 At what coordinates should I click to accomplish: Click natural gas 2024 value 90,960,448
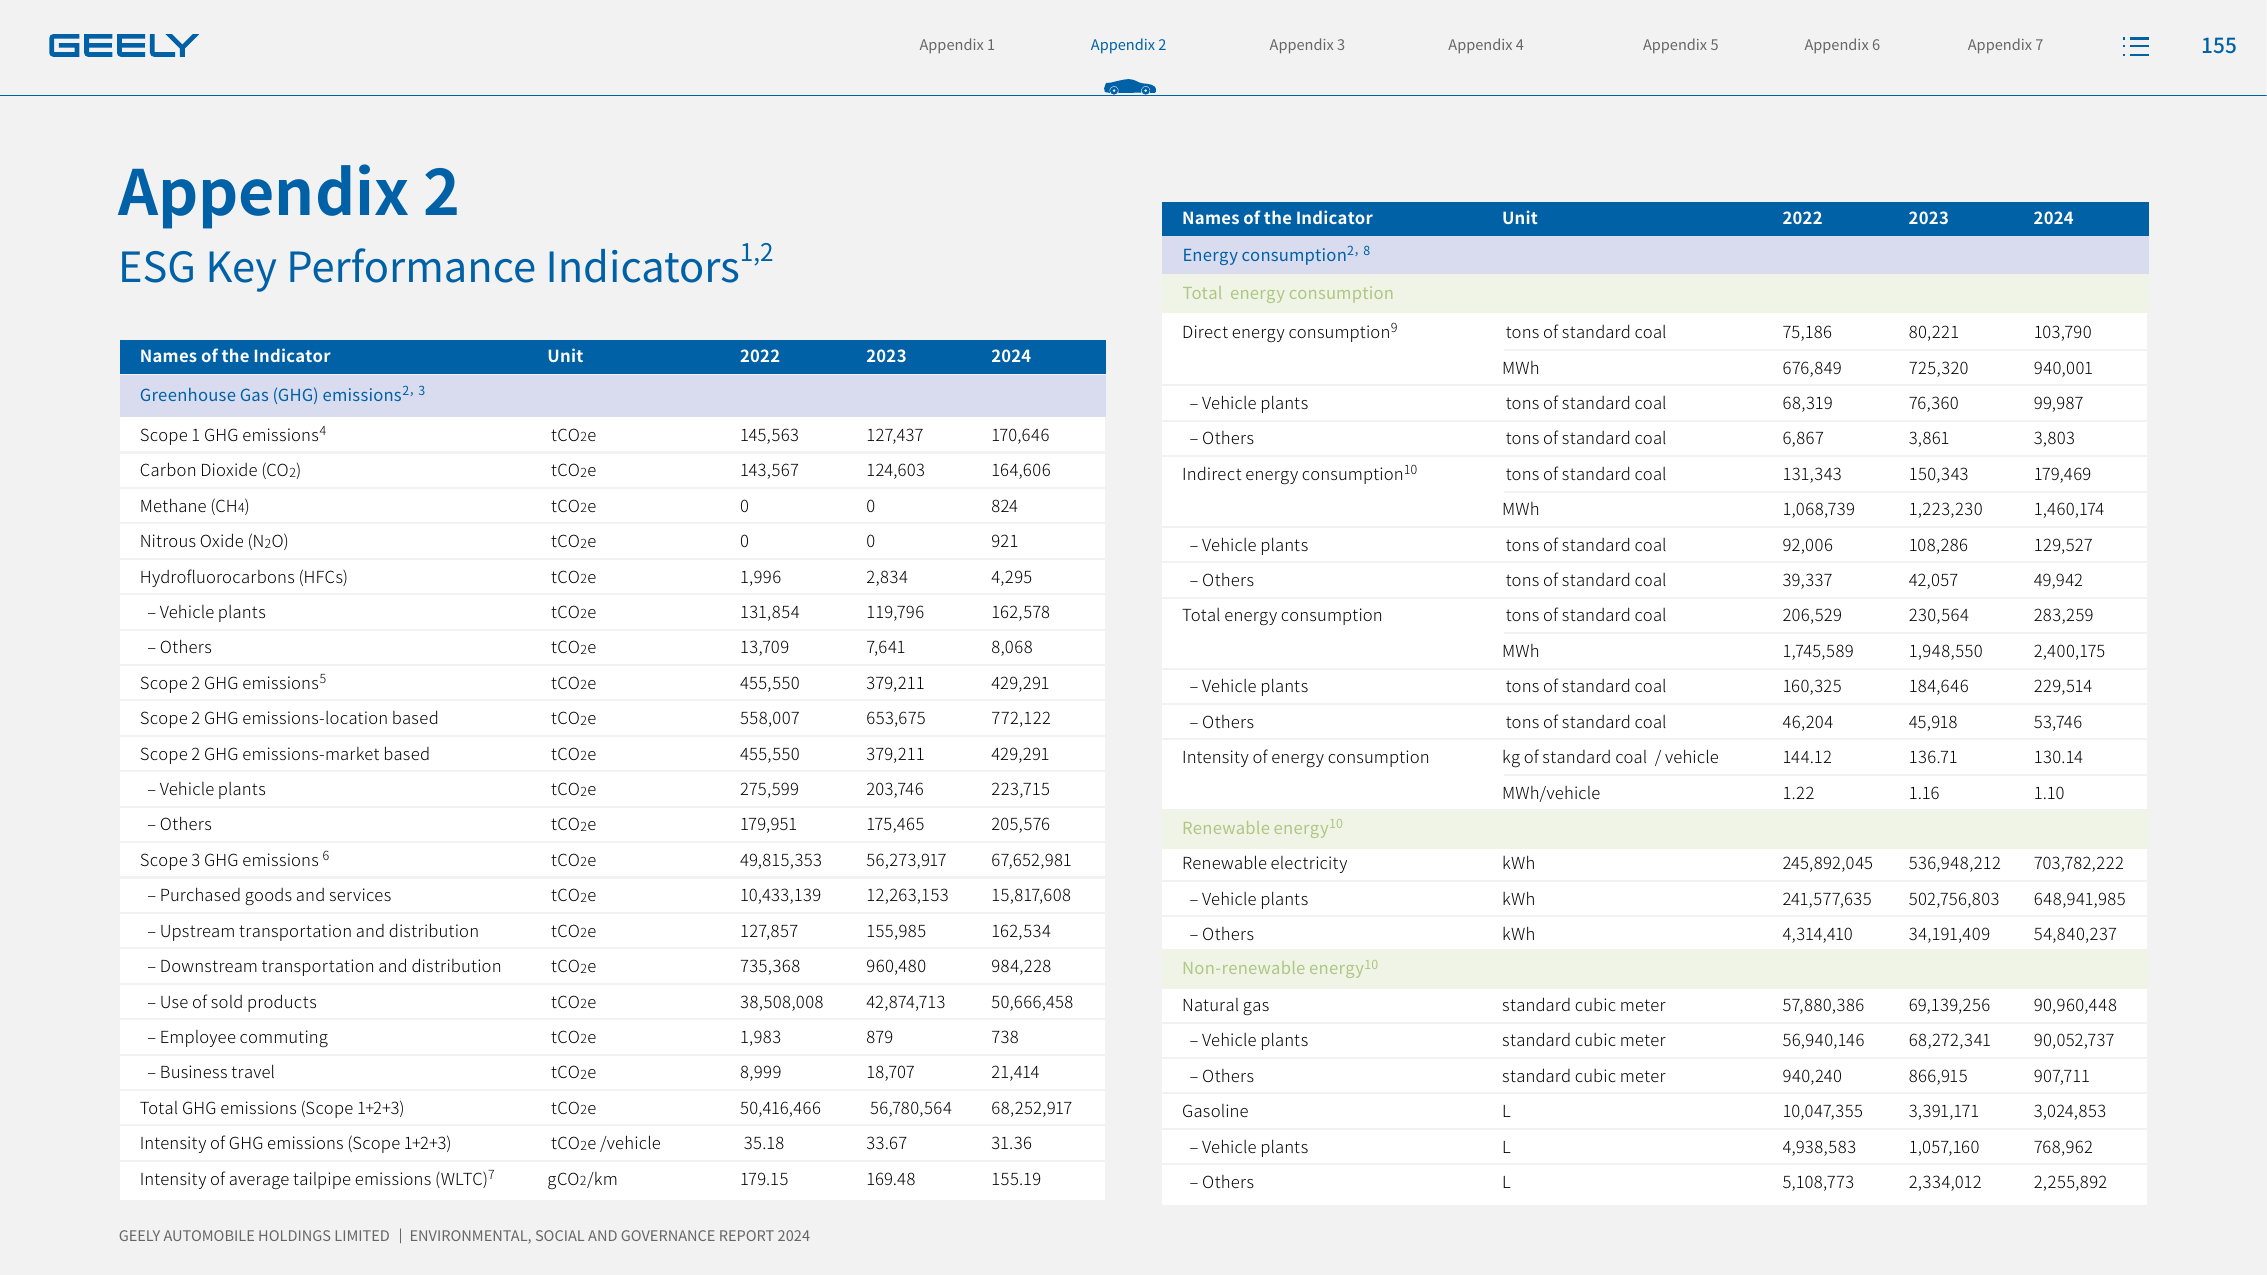2075,1005
